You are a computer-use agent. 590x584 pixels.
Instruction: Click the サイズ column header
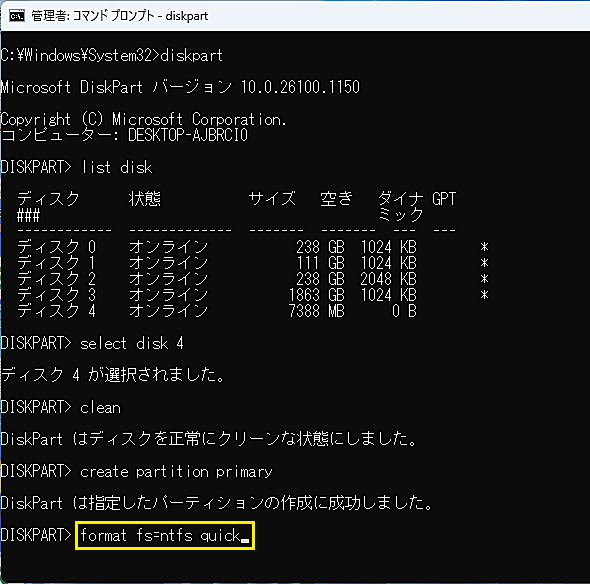[x=272, y=199]
